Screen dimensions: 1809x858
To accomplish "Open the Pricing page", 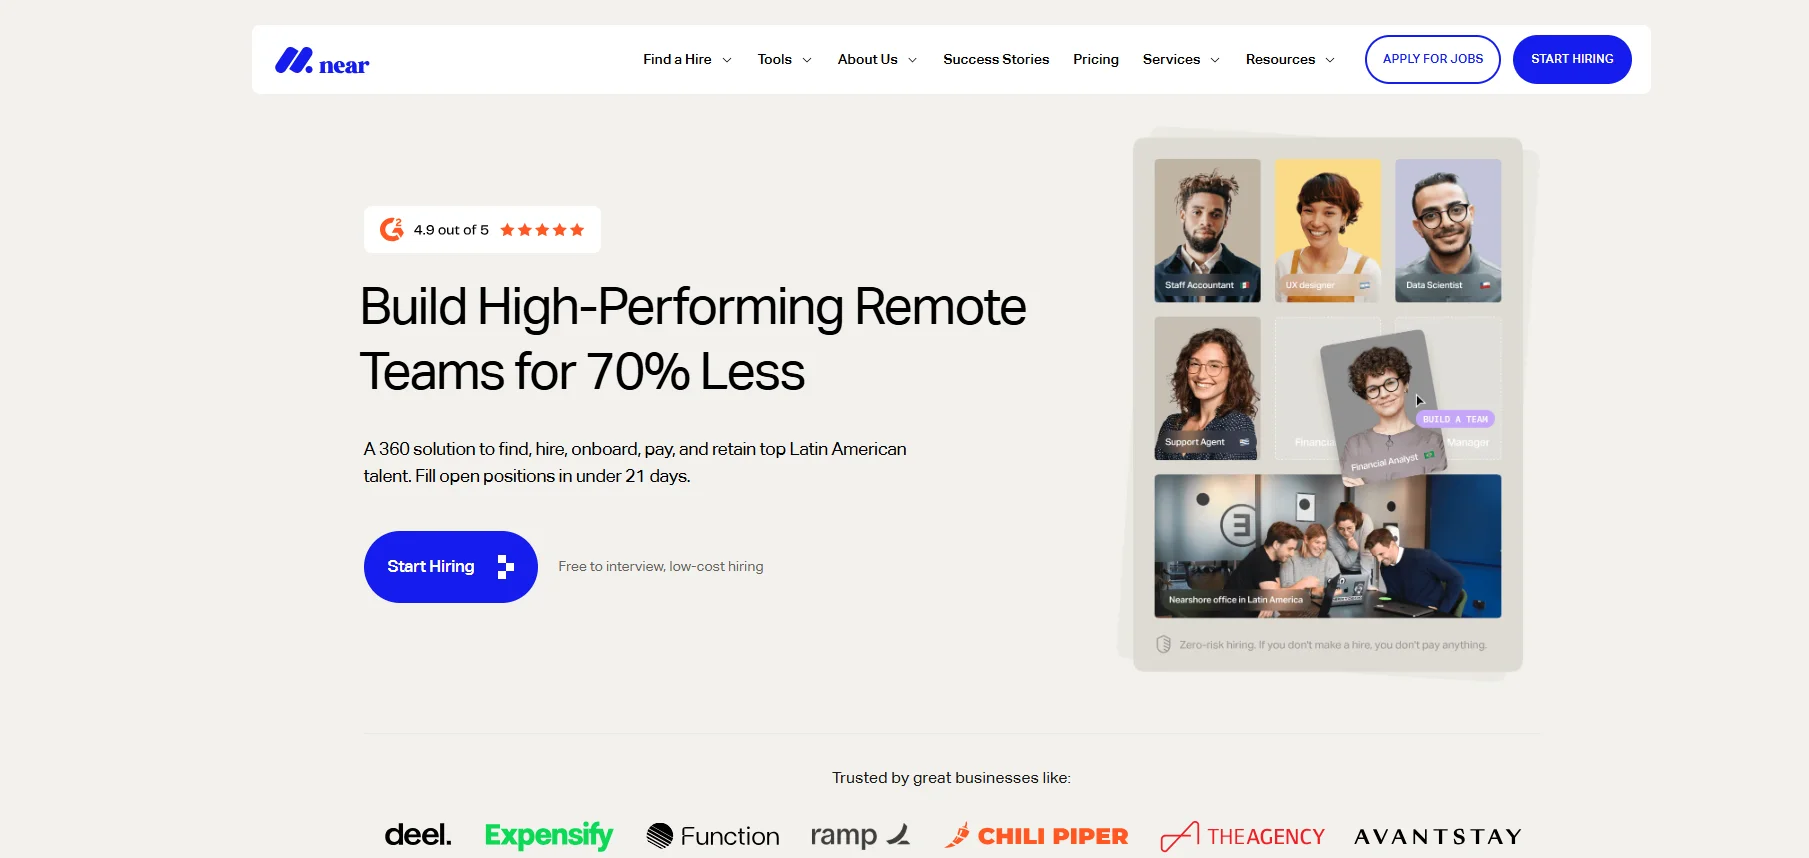I will (1096, 60).
